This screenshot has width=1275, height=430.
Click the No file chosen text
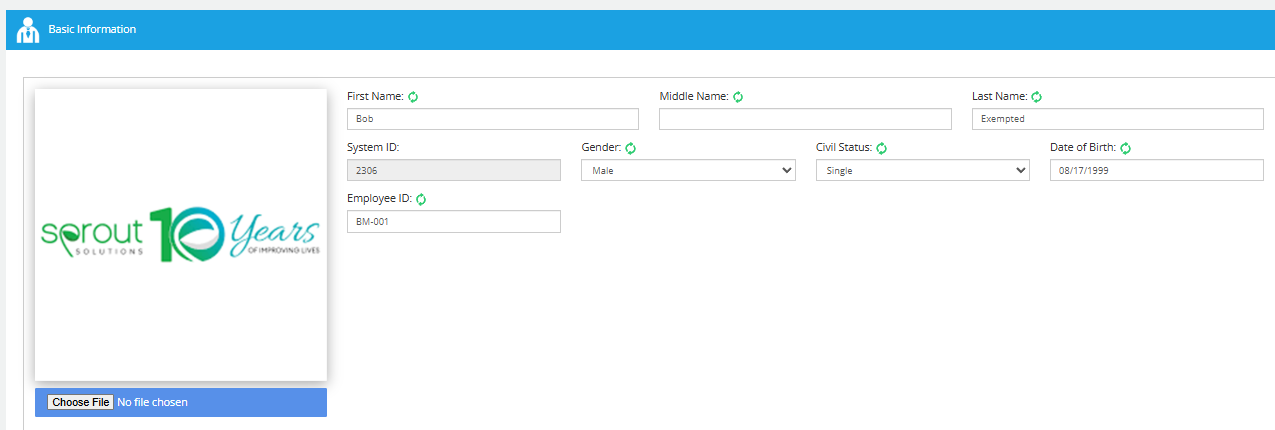(x=152, y=402)
